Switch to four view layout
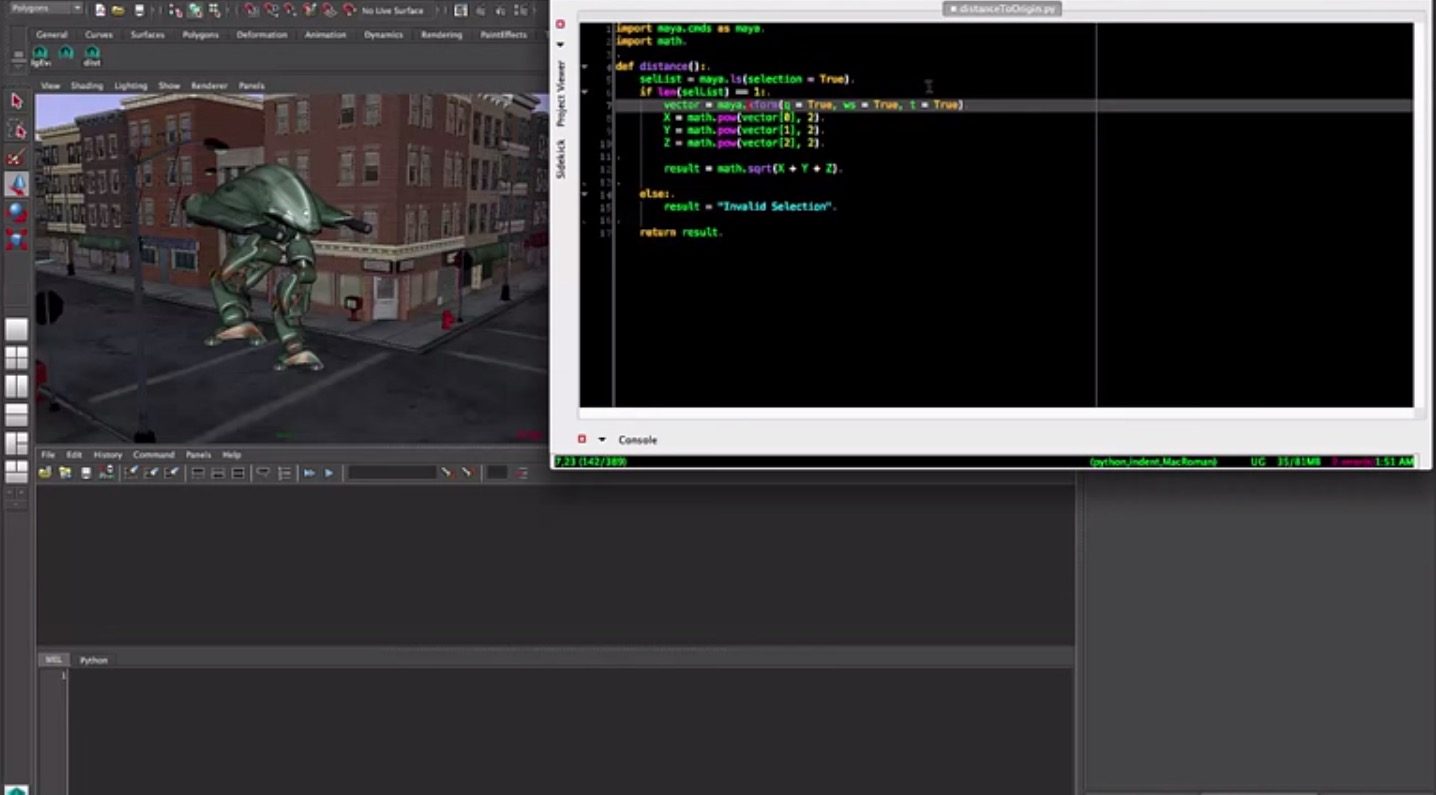The image size is (1436, 795). 16,358
